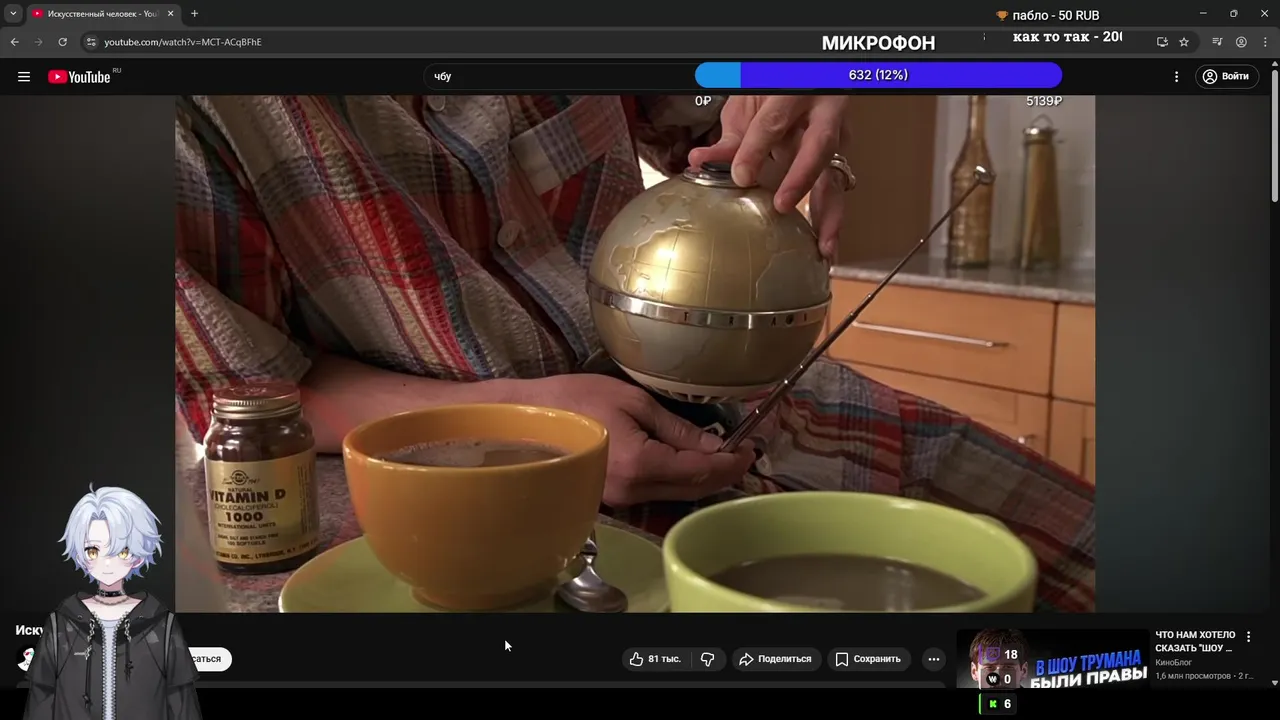Minimize the browser window
1280x720 pixels.
(x=1203, y=14)
